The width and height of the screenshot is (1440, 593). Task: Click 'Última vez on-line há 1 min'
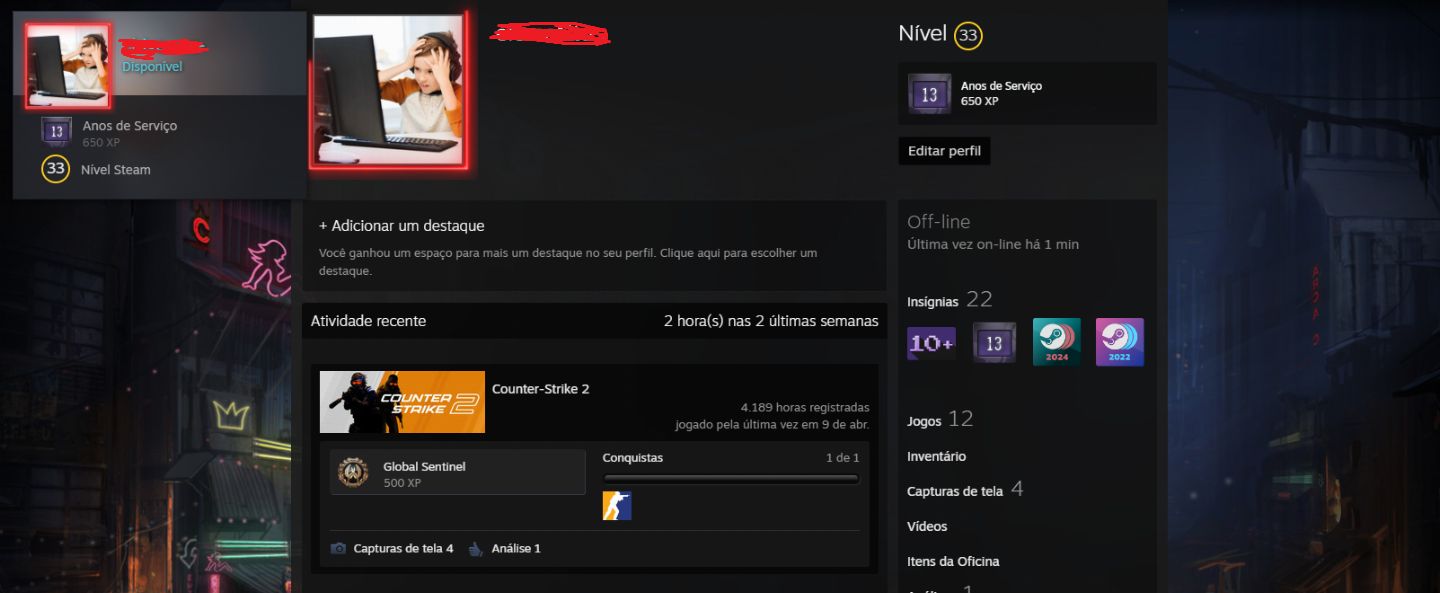click(x=993, y=244)
